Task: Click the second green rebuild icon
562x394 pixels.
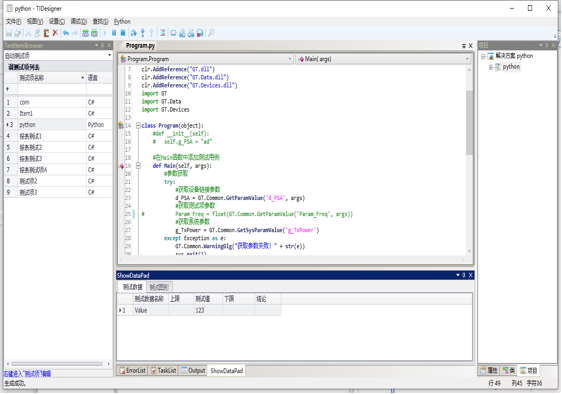Action: coord(94,33)
